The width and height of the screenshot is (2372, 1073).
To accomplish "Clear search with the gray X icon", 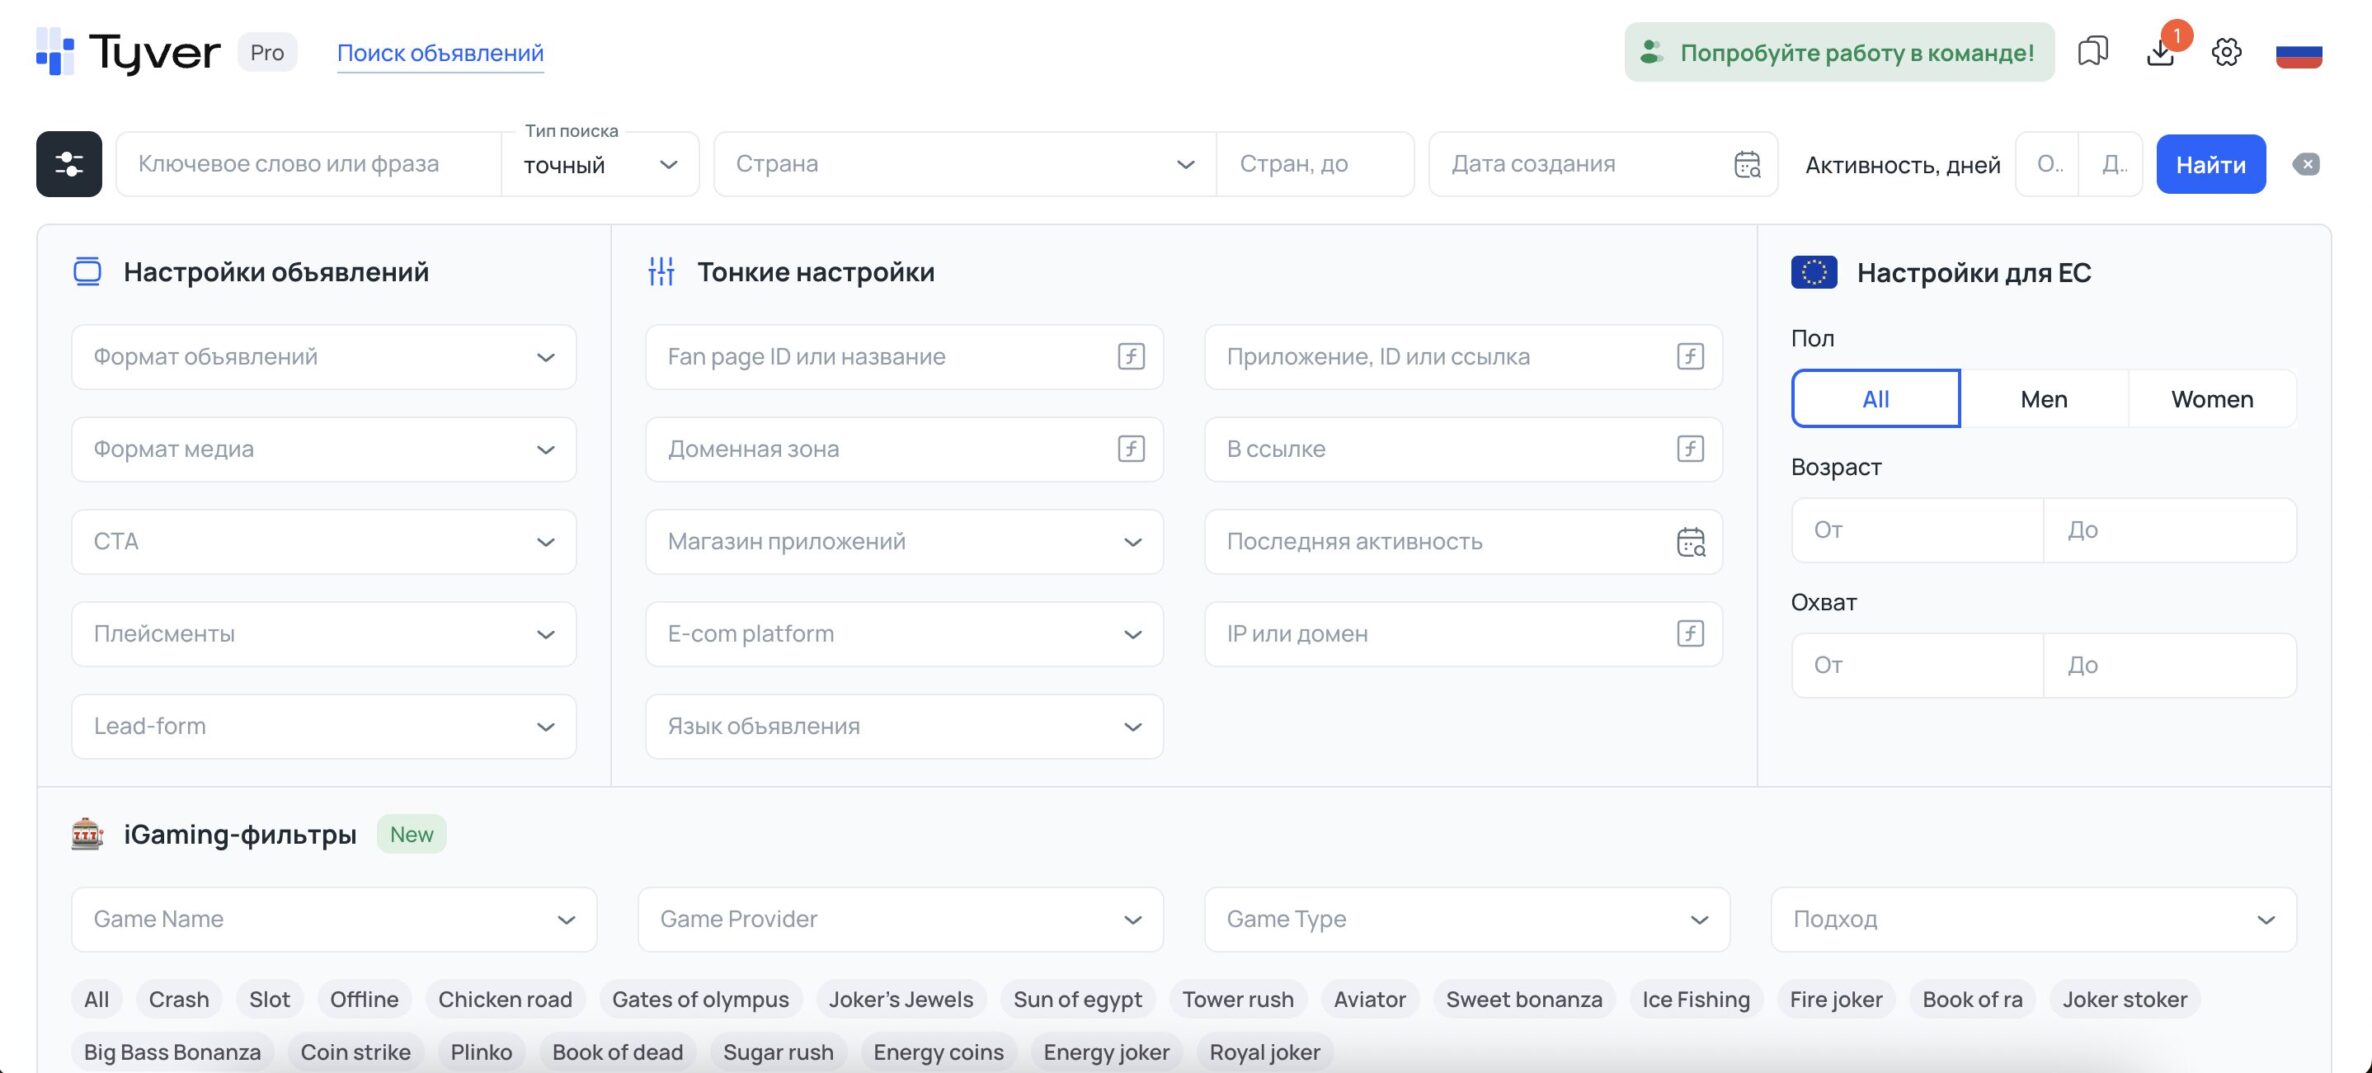I will 2307,164.
